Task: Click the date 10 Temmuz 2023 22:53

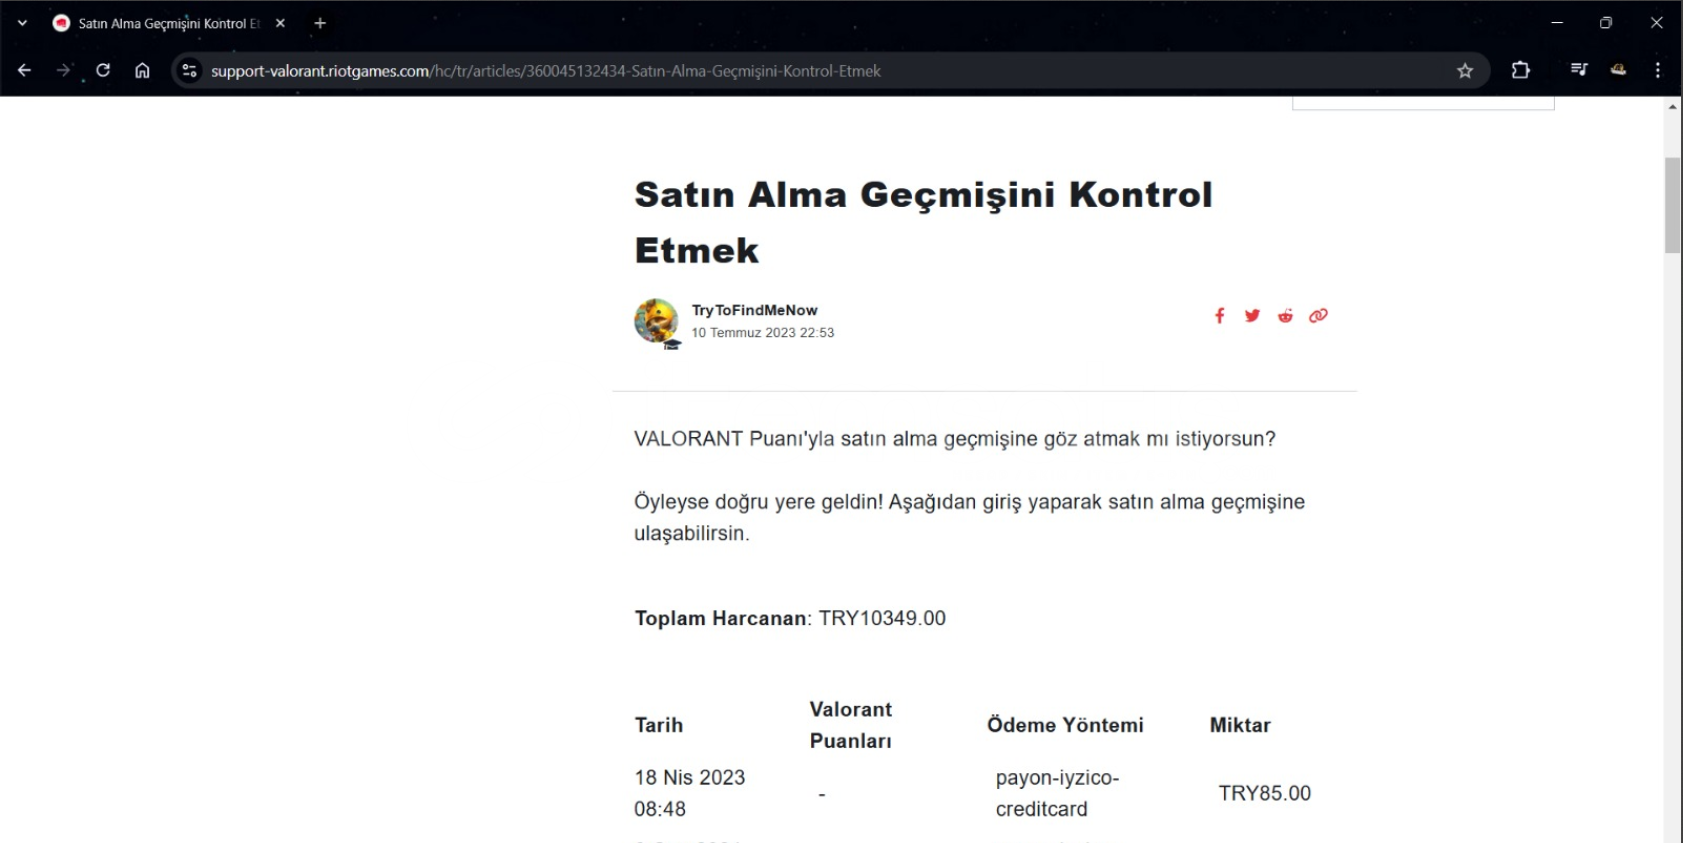Action: coord(762,333)
